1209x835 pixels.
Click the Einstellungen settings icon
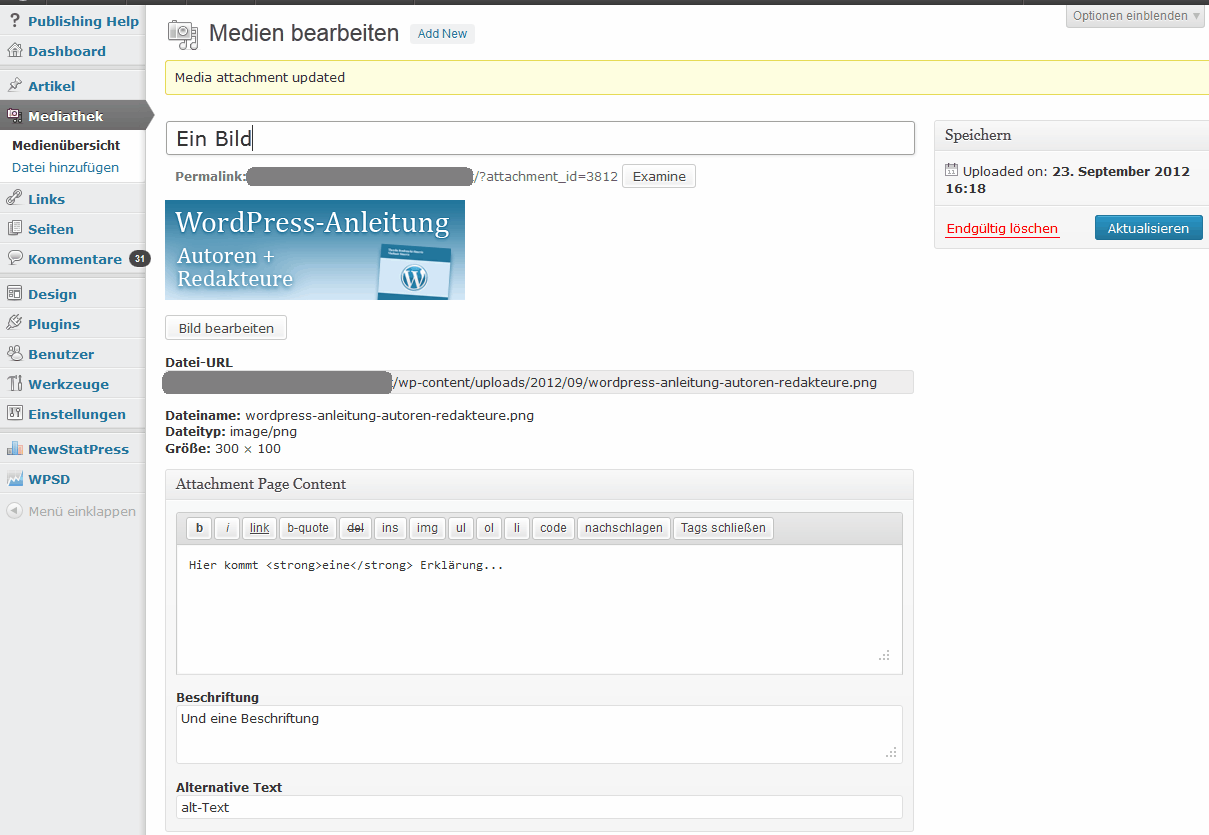pos(14,414)
